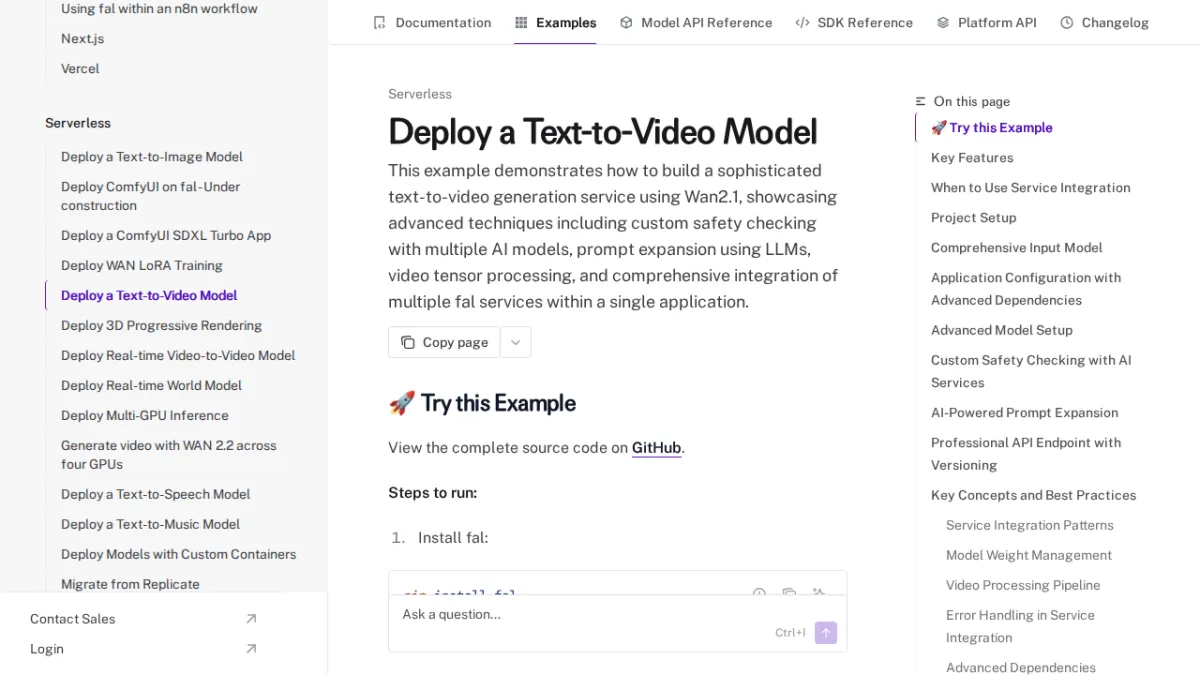Click the Serverless group header in sidebar
Viewport: 1200px width, 675px height.
click(78, 123)
